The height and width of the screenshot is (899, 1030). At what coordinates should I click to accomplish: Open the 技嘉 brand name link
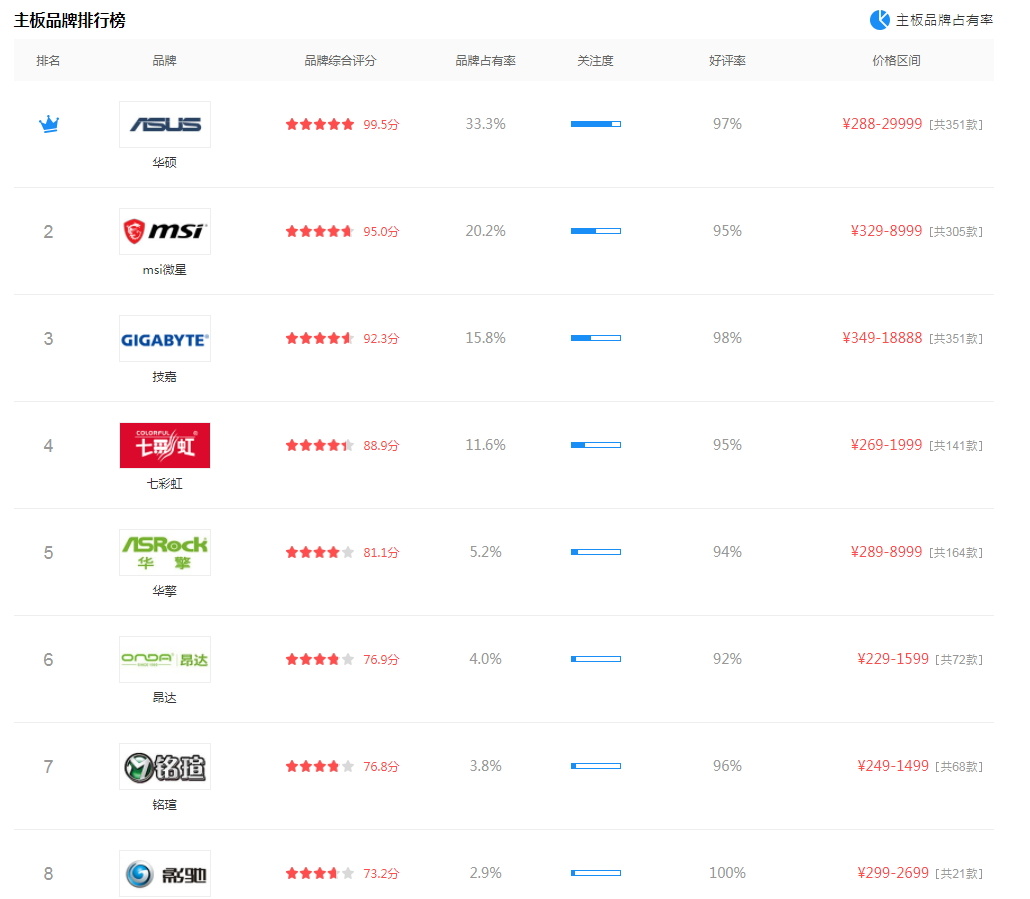click(x=164, y=376)
